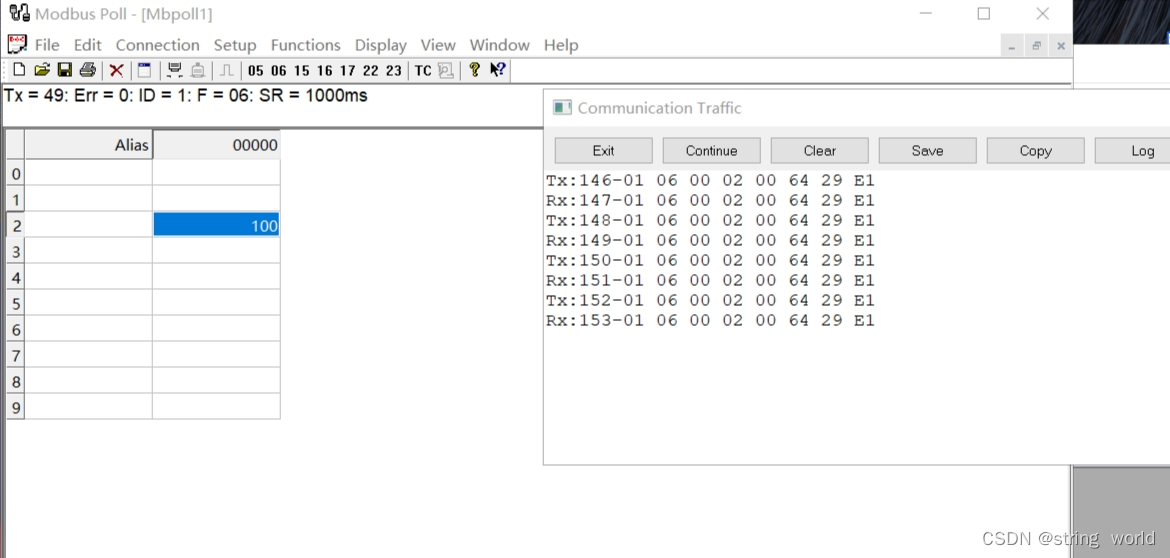Open the Window menu
Image resolution: width=1170 pixels, height=558 pixels.
coord(499,46)
